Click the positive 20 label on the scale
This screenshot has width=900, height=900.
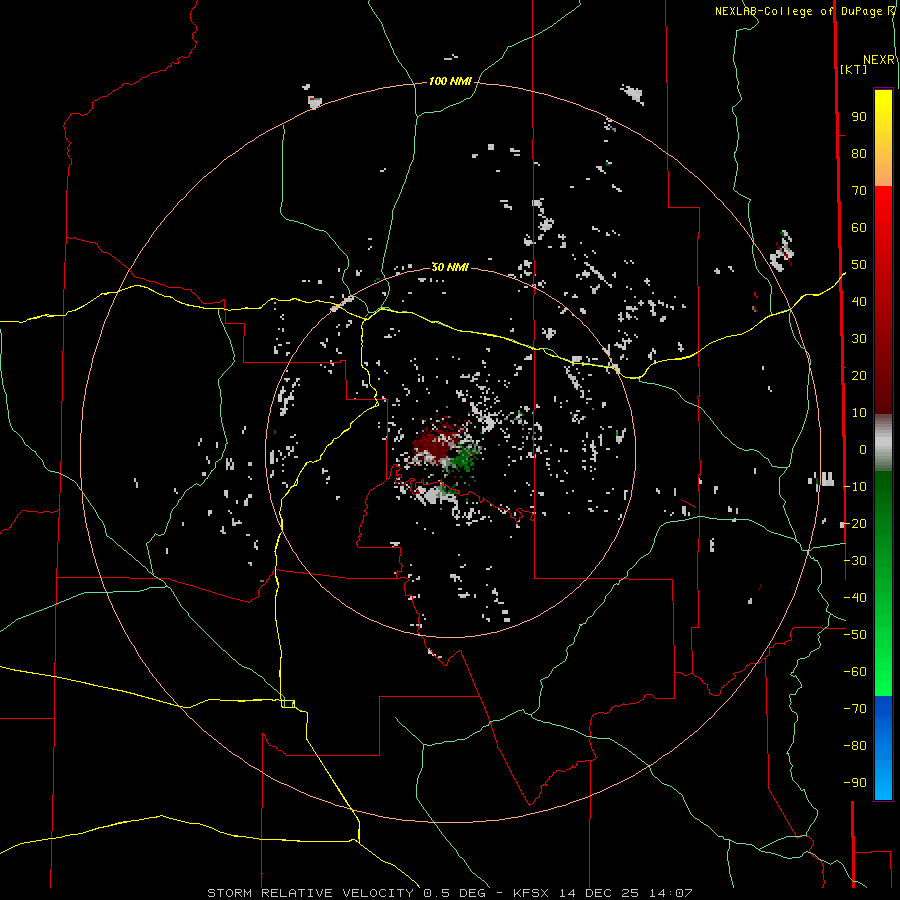tap(859, 375)
